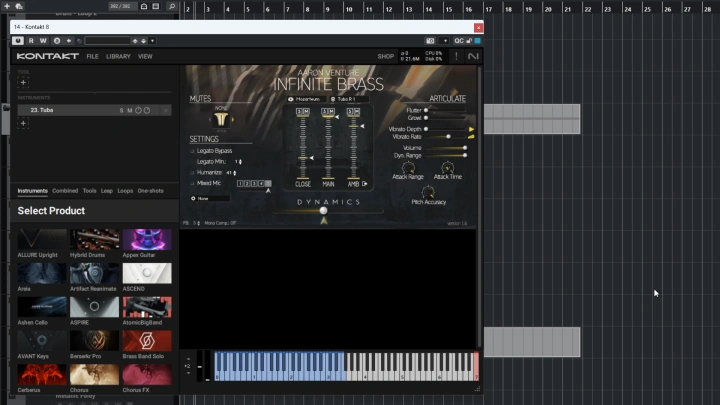This screenshot has height=405, width=720.
Task: Select next mute with right arrow
Action: (x=233, y=119)
